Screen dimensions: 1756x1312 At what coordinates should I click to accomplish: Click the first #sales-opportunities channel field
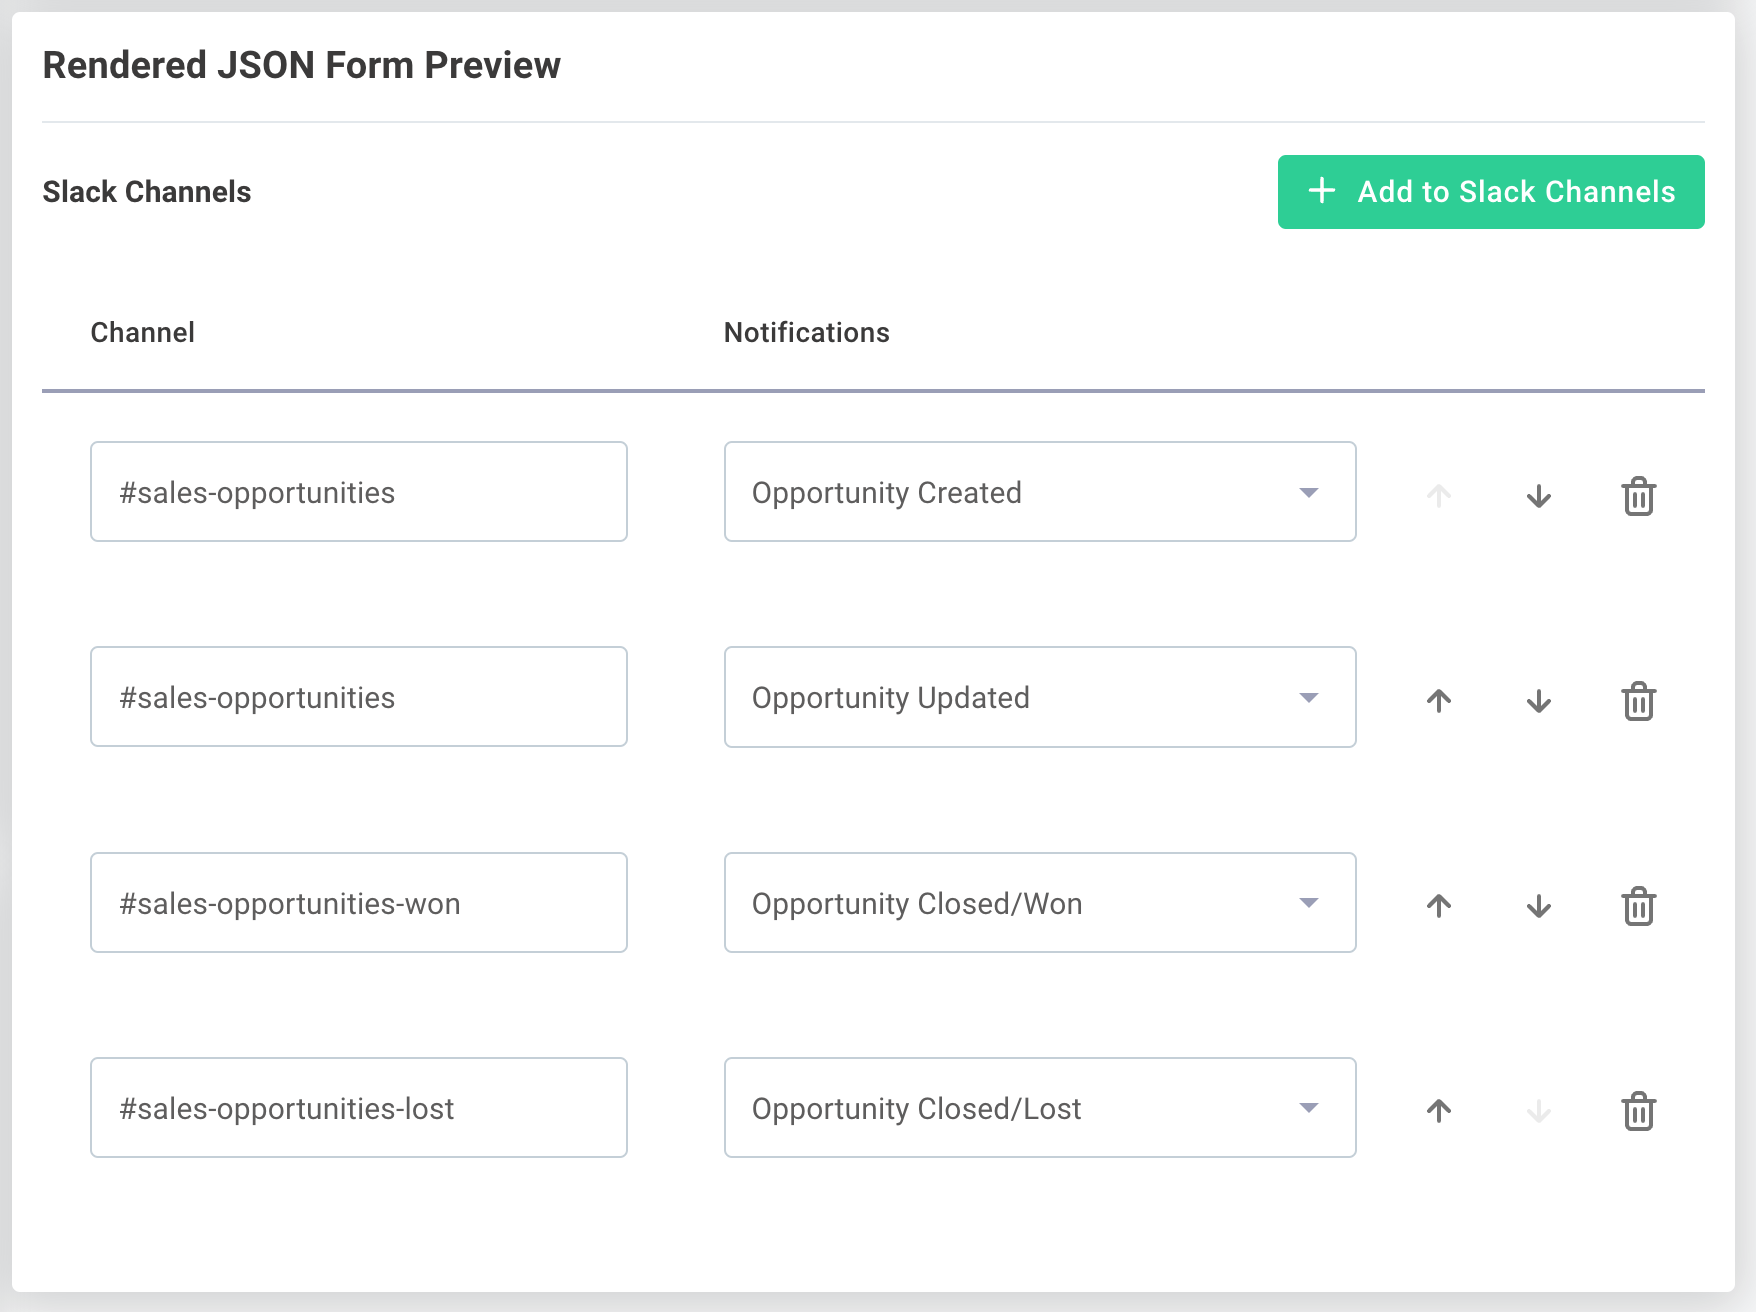(358, 492)
